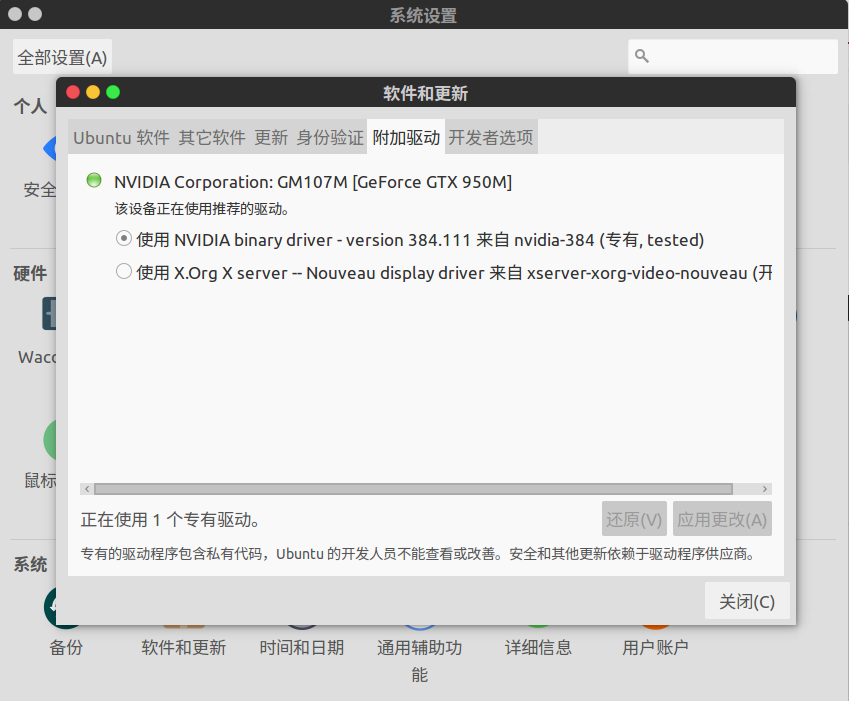
Task: Click the 硬件 section heading
Action: point(30,273)
